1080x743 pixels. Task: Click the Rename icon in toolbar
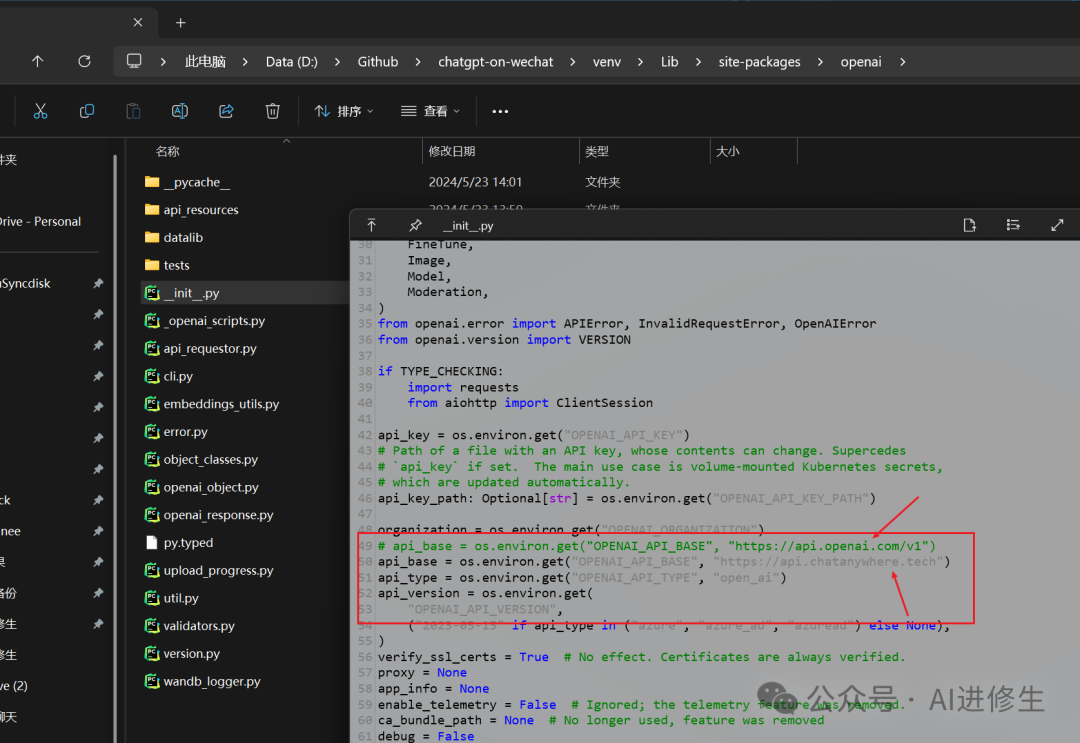[180, 111]
